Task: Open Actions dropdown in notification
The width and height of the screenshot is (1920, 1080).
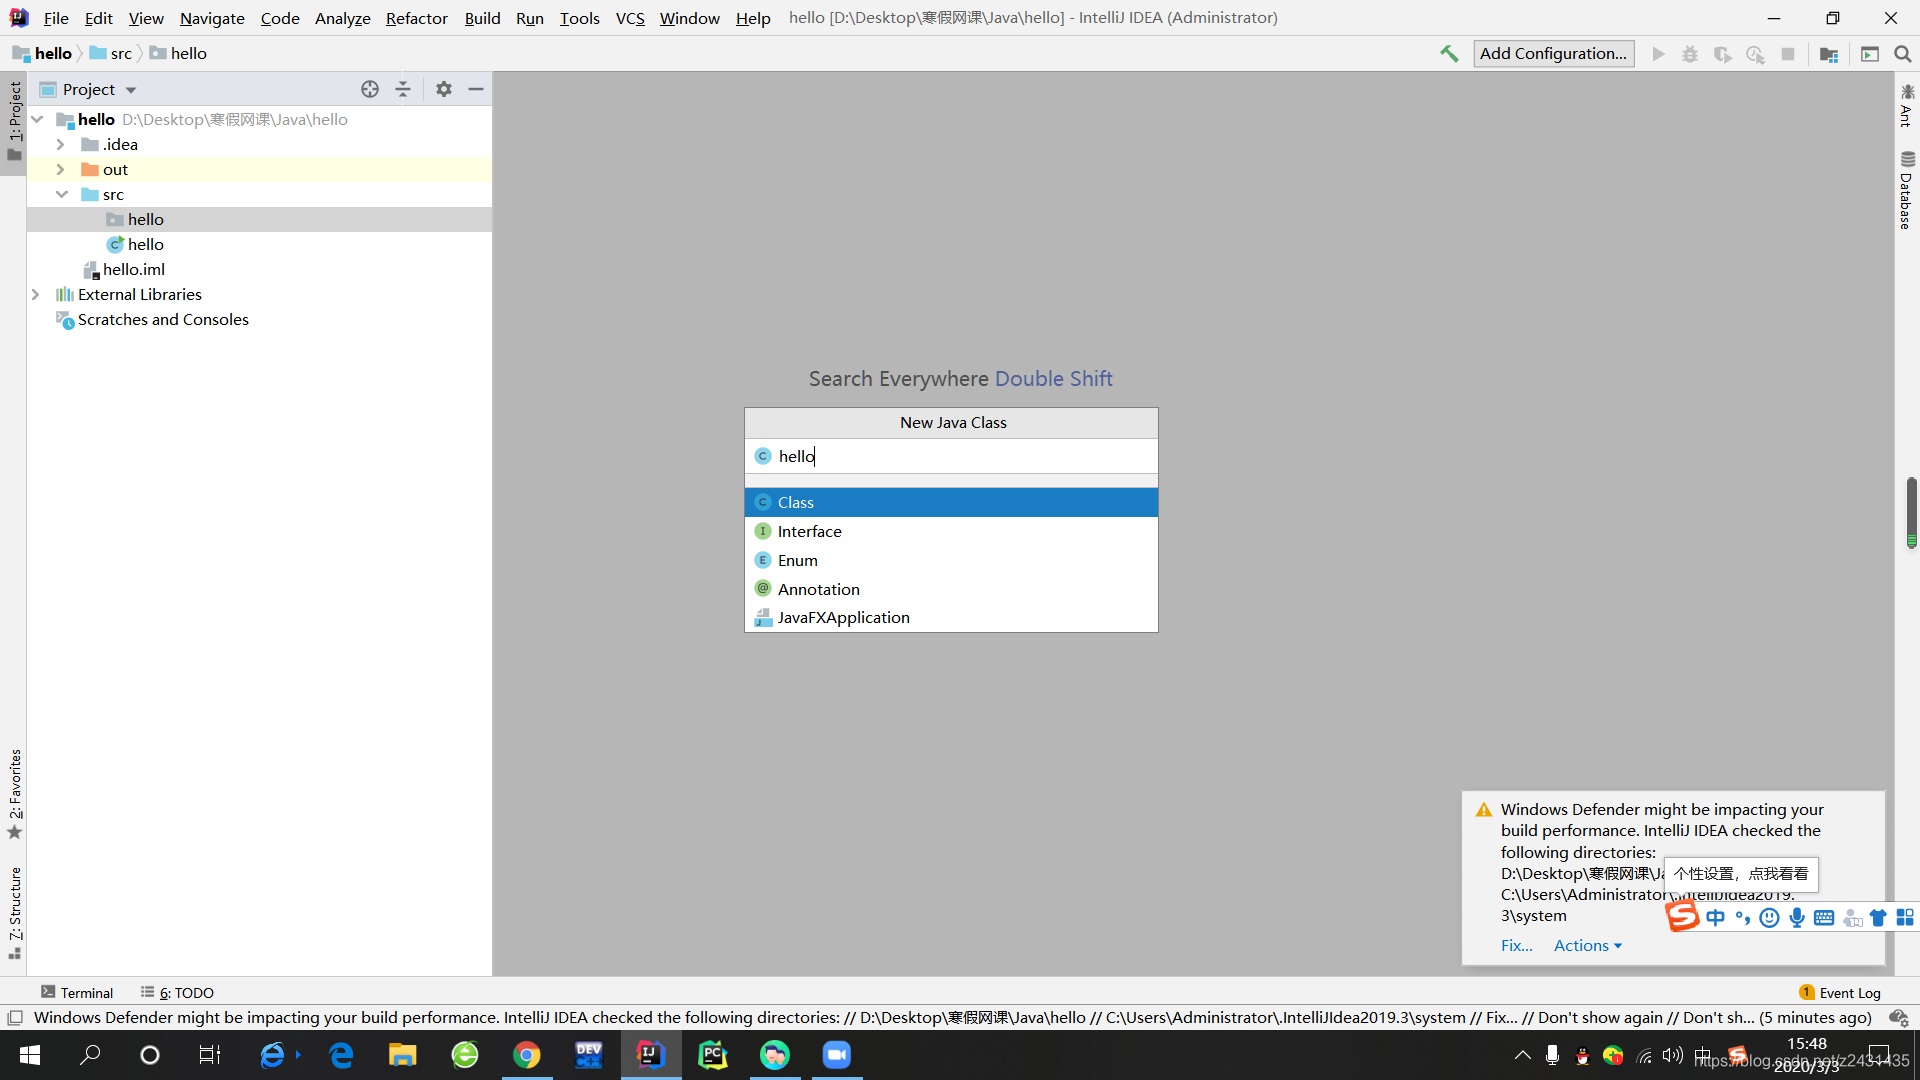Action: point(1587,946)
